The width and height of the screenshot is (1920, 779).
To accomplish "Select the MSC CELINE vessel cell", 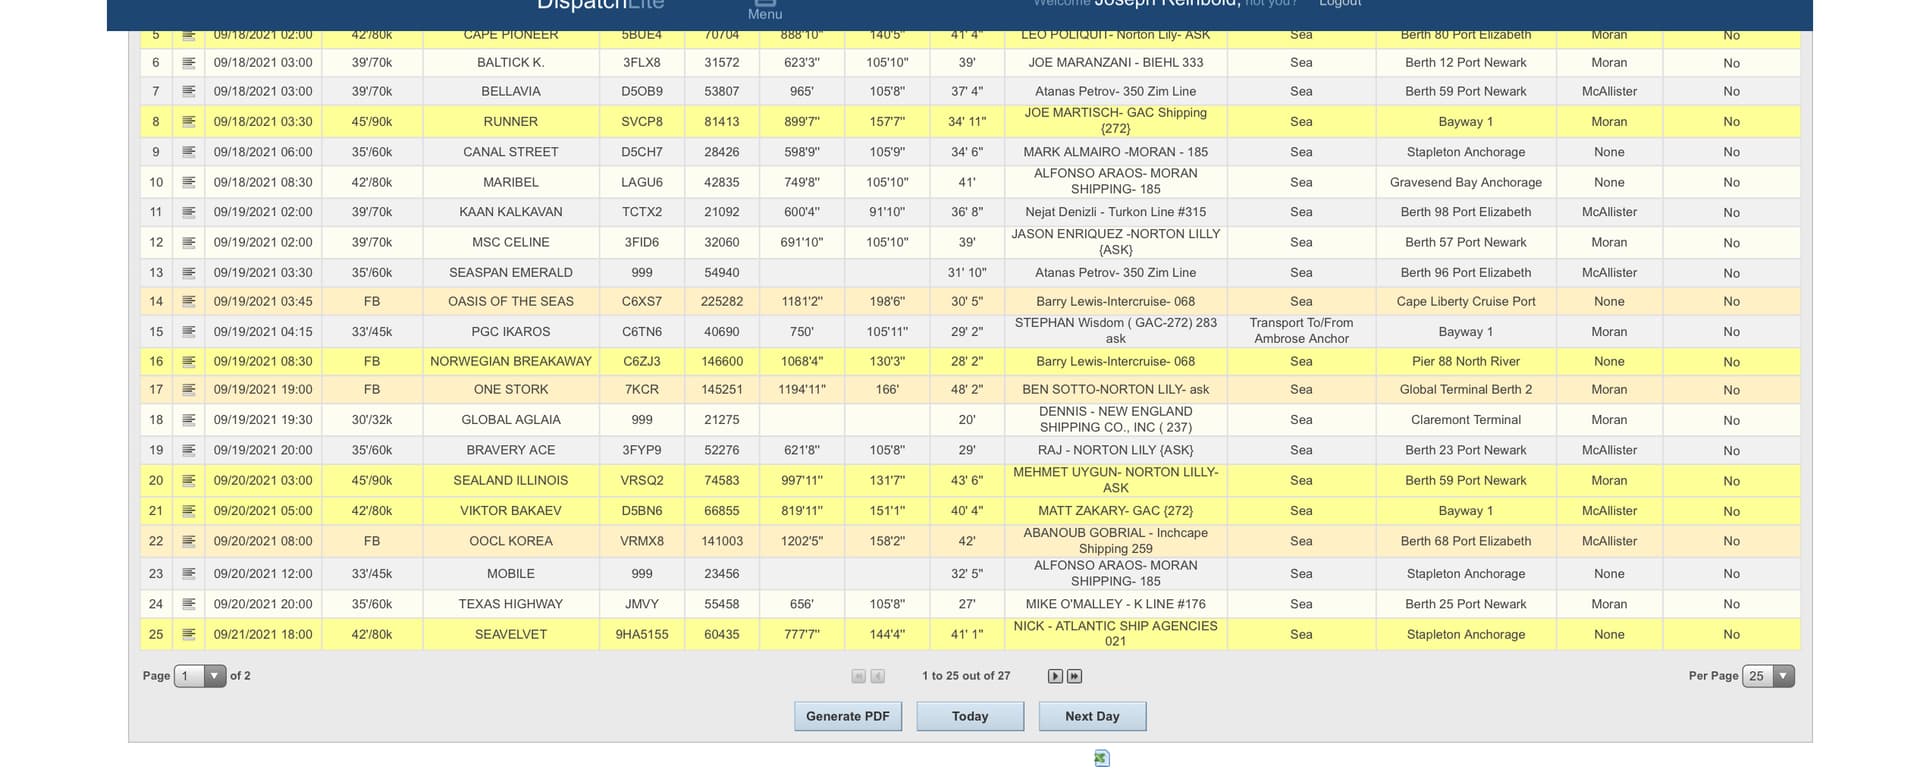I will [510, 242].
